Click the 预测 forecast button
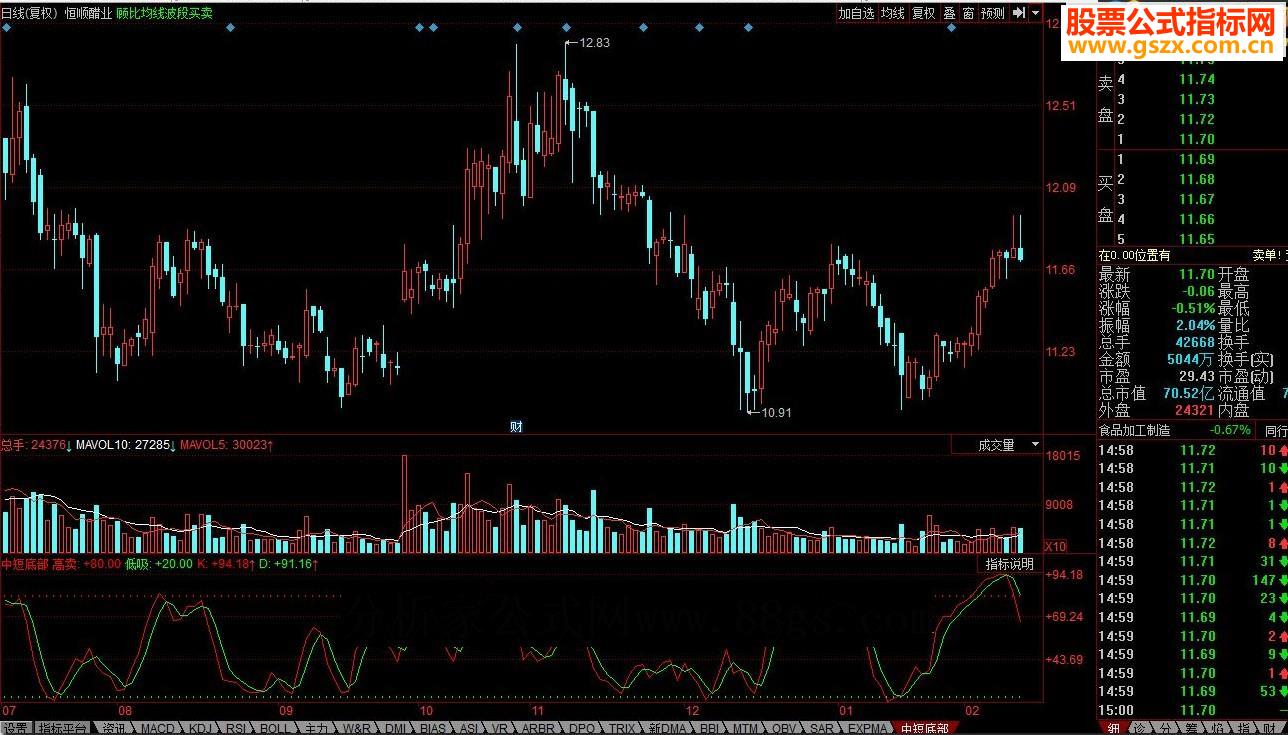 click(992, 14)
